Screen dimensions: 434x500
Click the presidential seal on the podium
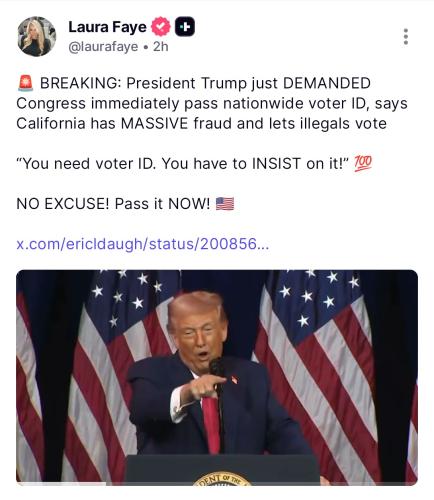tap(222, 479)
